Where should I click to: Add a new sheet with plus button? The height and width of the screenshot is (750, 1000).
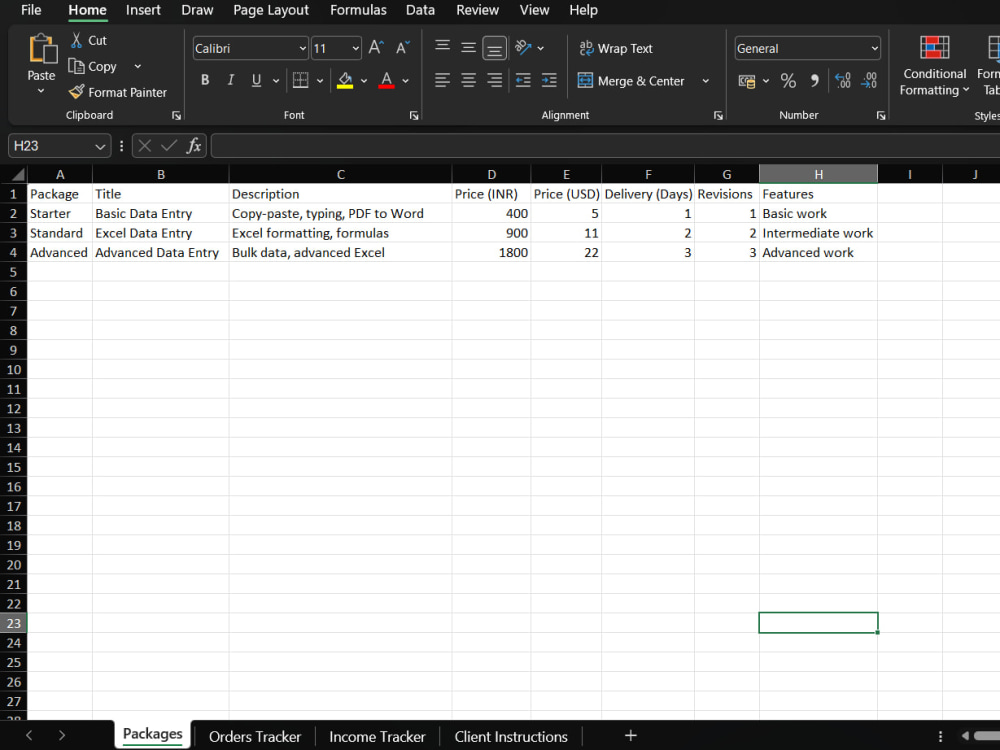click(630, 735)
